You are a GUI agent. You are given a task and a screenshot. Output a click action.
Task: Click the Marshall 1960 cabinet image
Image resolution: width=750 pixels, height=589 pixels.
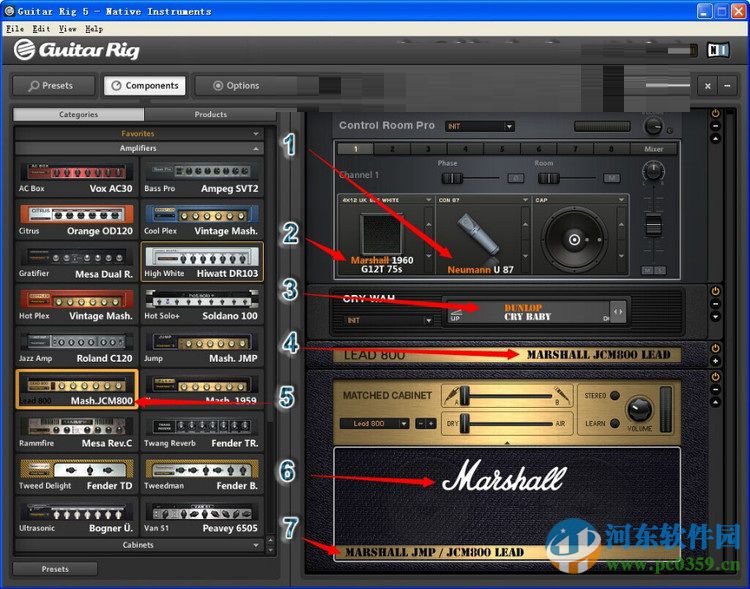pos(381,233)
